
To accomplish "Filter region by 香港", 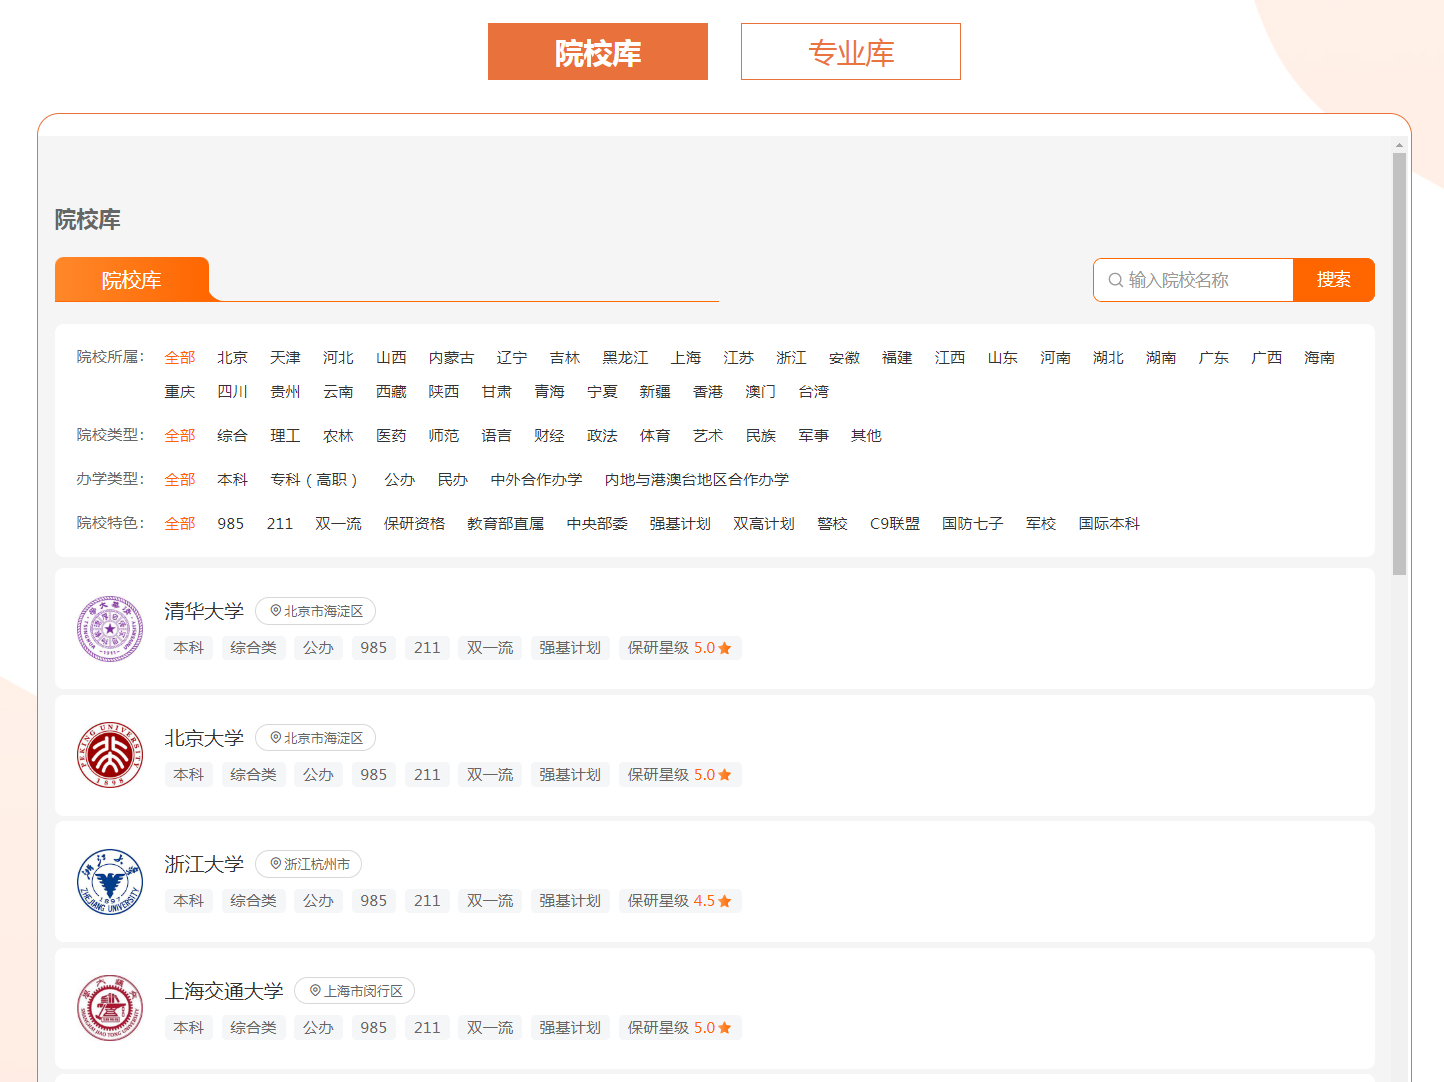I will (708, 392).
